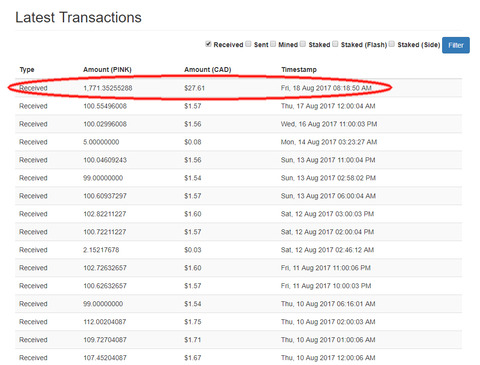Check the Staked filter checkbox
This screenshot has width=480, height=365.
(x=303, y=44)
